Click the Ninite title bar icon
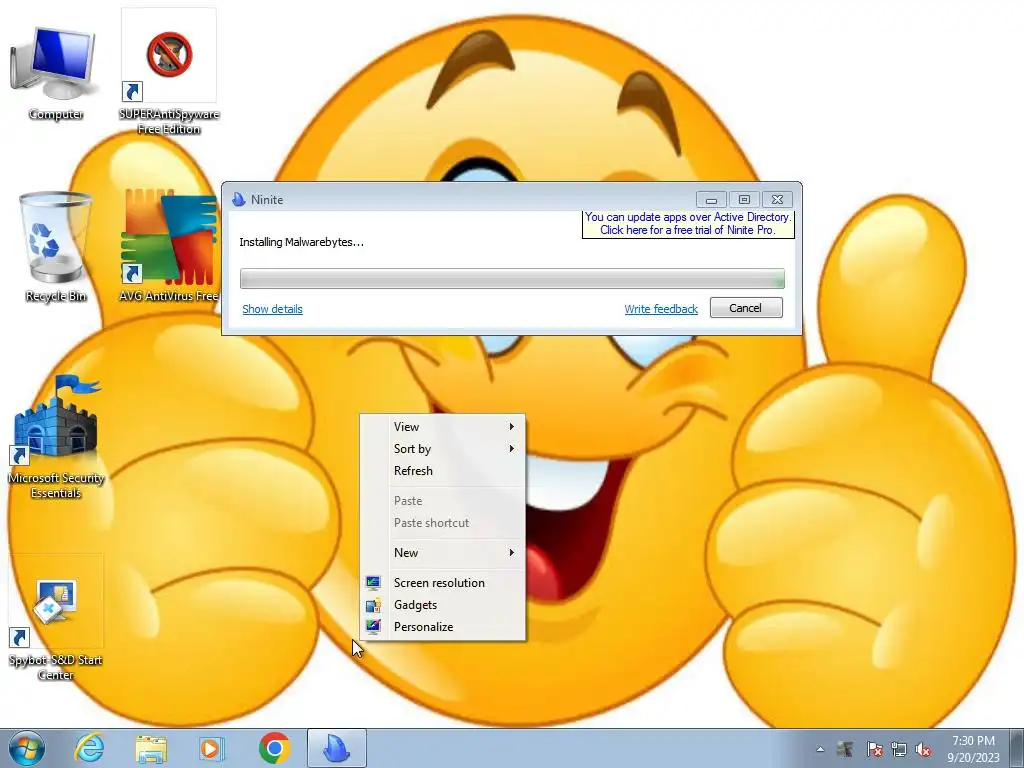The image size is (1024, 768). (239, 199)
